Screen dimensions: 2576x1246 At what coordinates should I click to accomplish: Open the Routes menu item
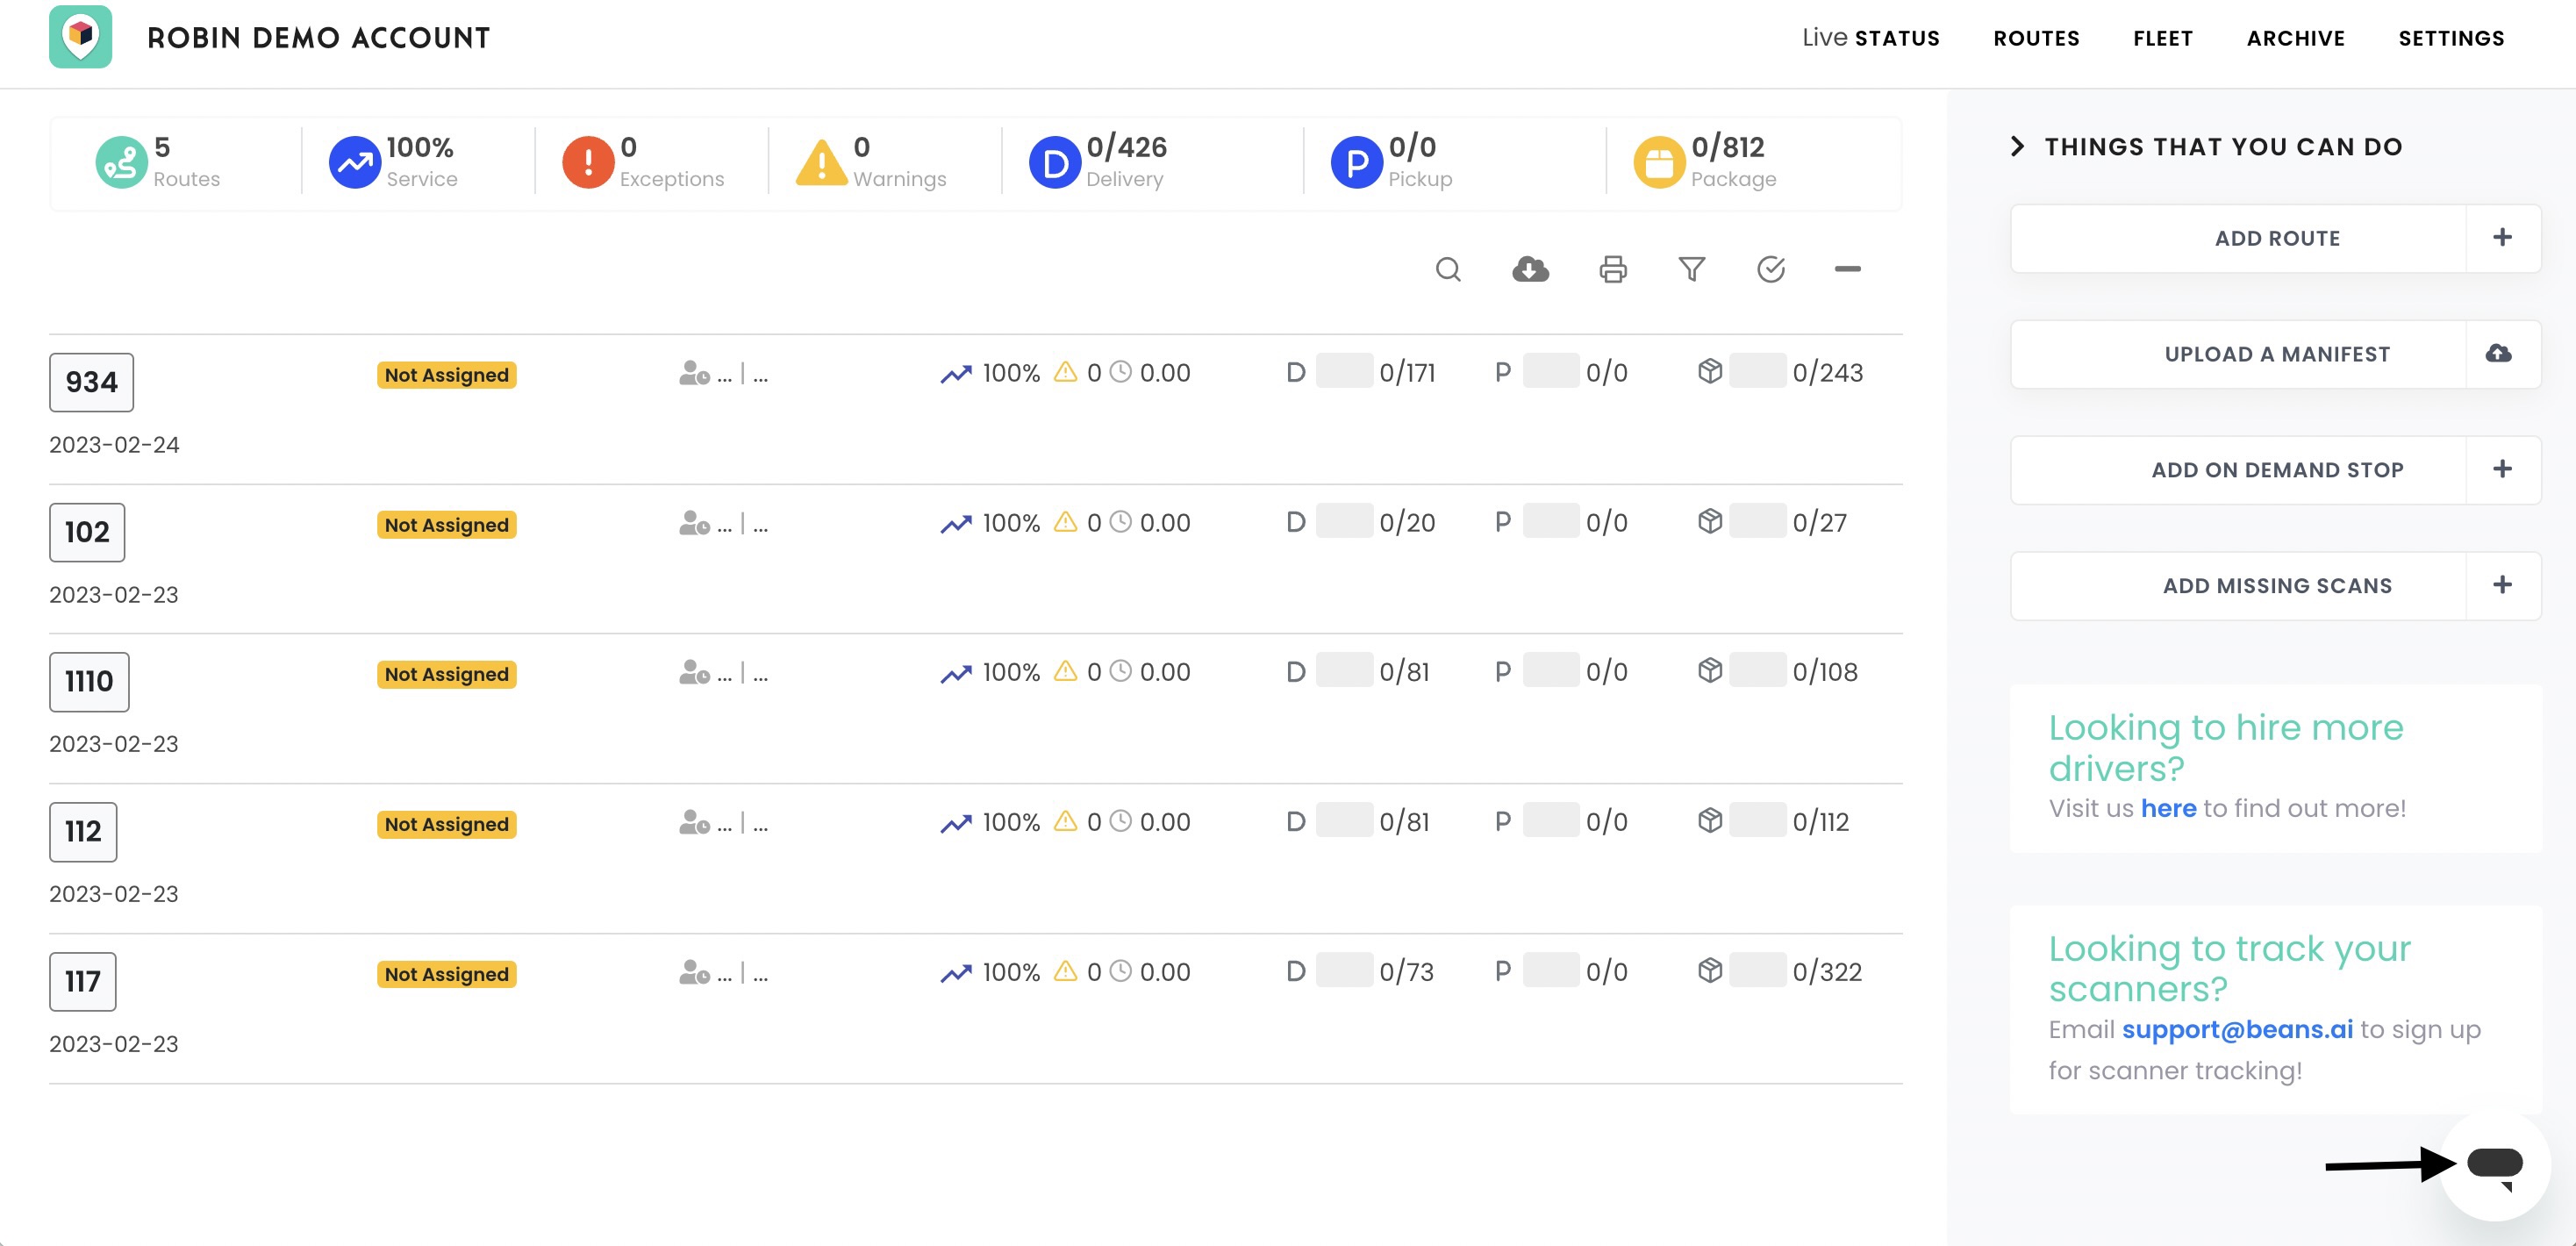(2036, 38)
